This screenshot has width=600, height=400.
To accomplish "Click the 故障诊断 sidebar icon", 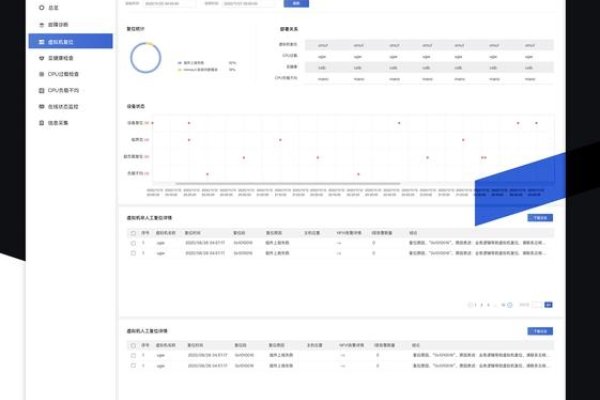I will (x=40, y=24).
